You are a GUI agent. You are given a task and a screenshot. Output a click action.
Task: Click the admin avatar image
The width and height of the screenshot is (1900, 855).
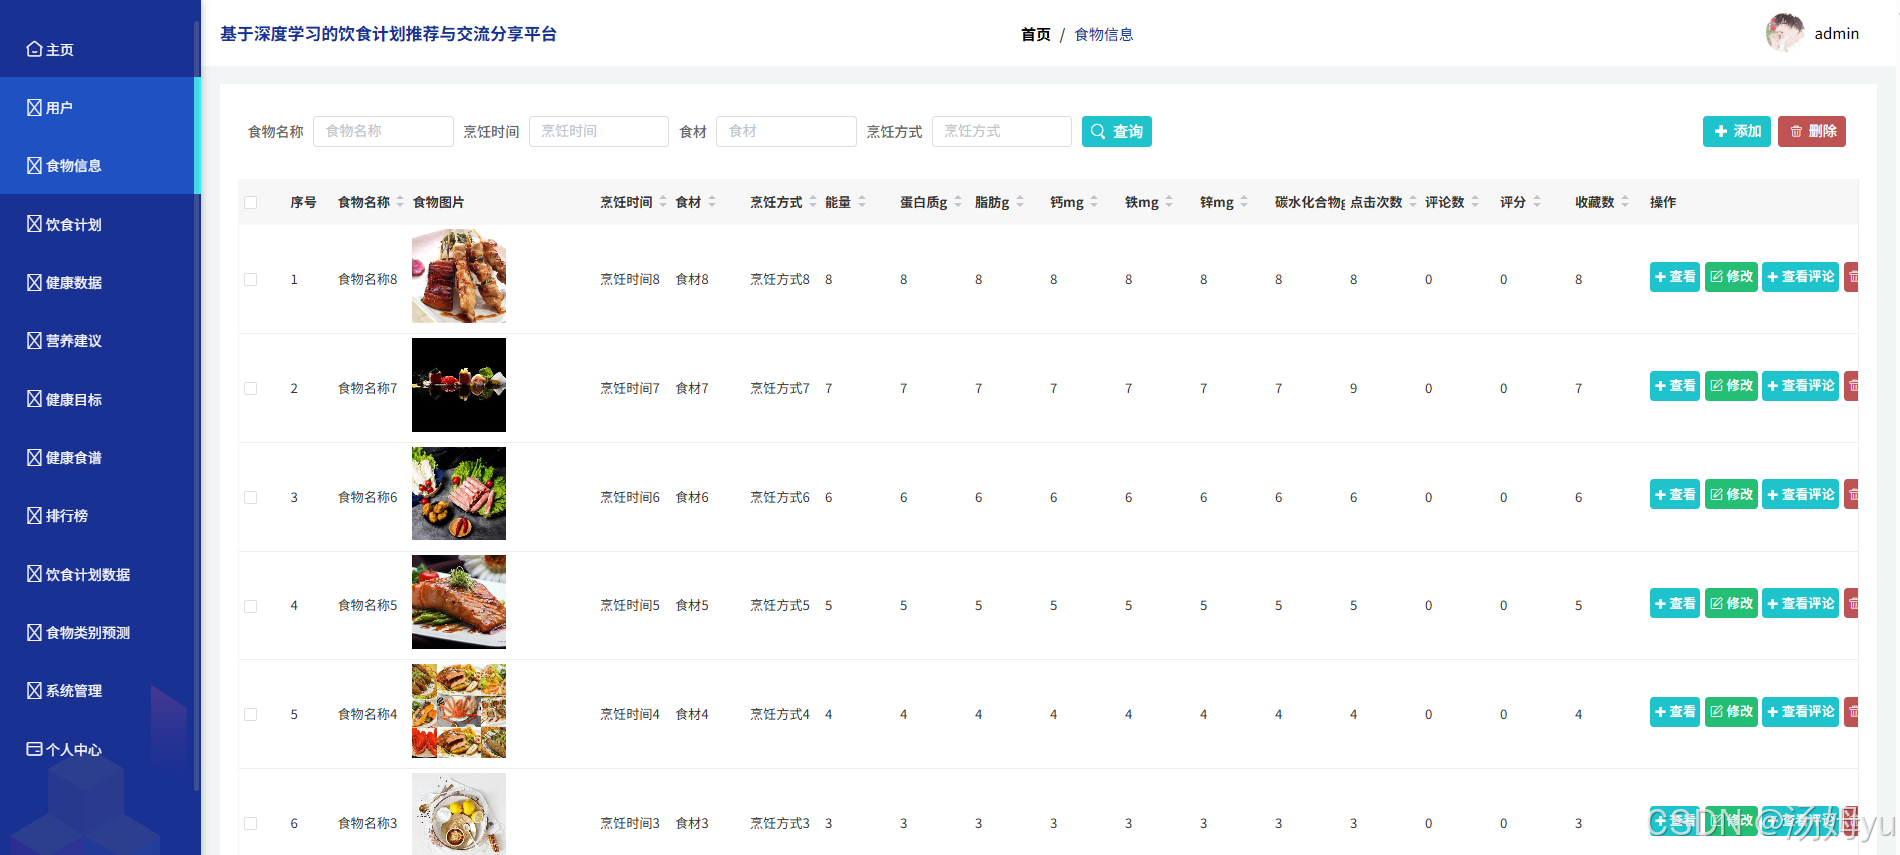point(1785,33)
